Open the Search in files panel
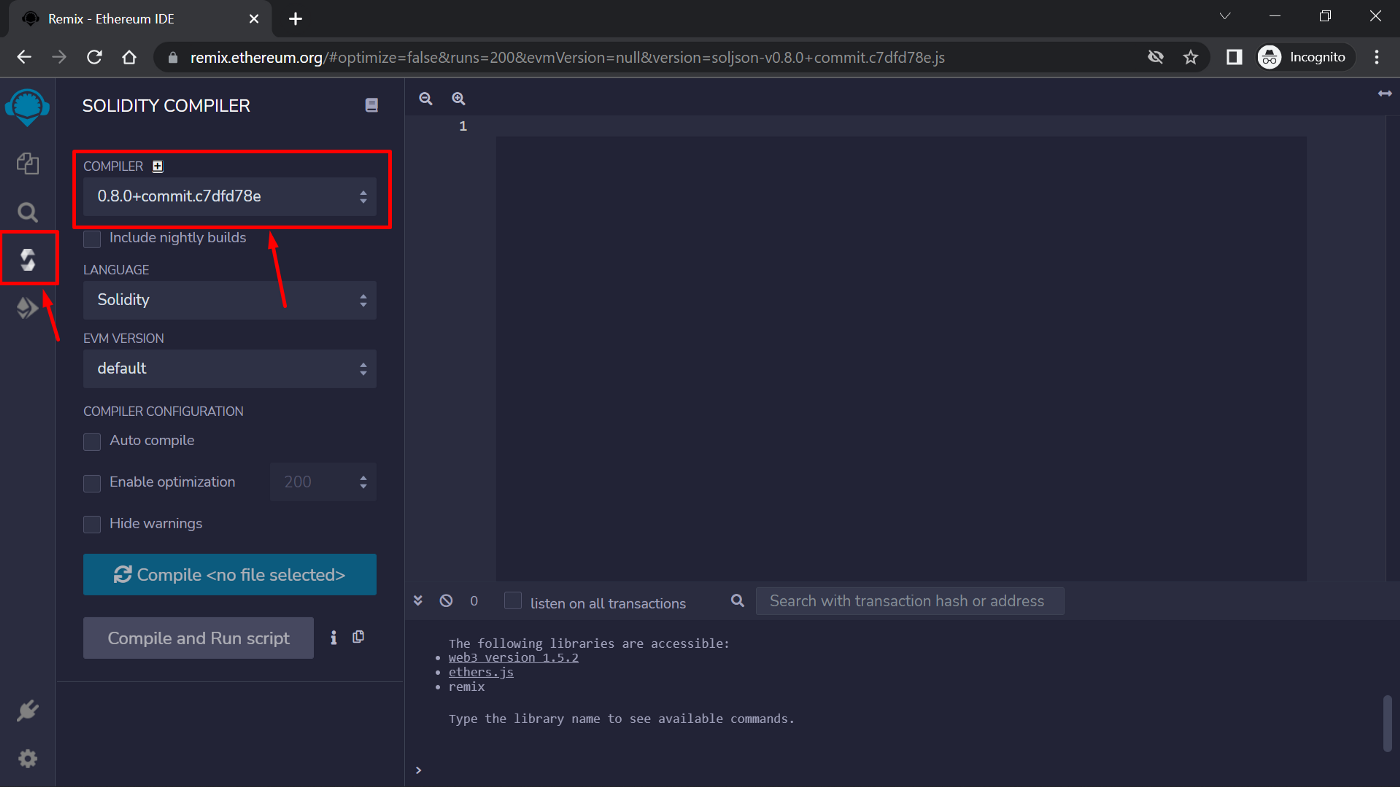 (x=27, y=212)
